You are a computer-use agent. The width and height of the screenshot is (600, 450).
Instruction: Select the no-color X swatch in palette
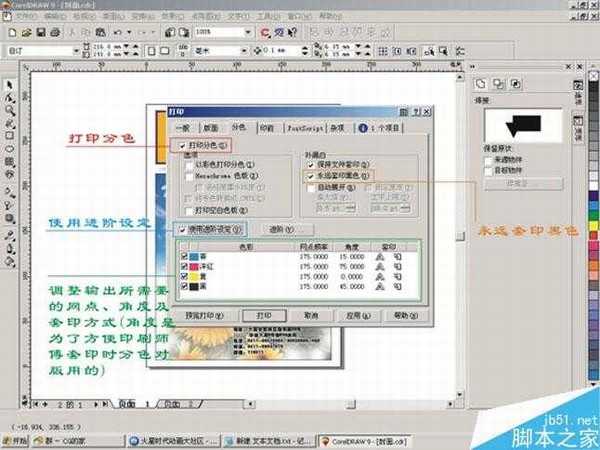pyautogui.click(x=593, y=76)
